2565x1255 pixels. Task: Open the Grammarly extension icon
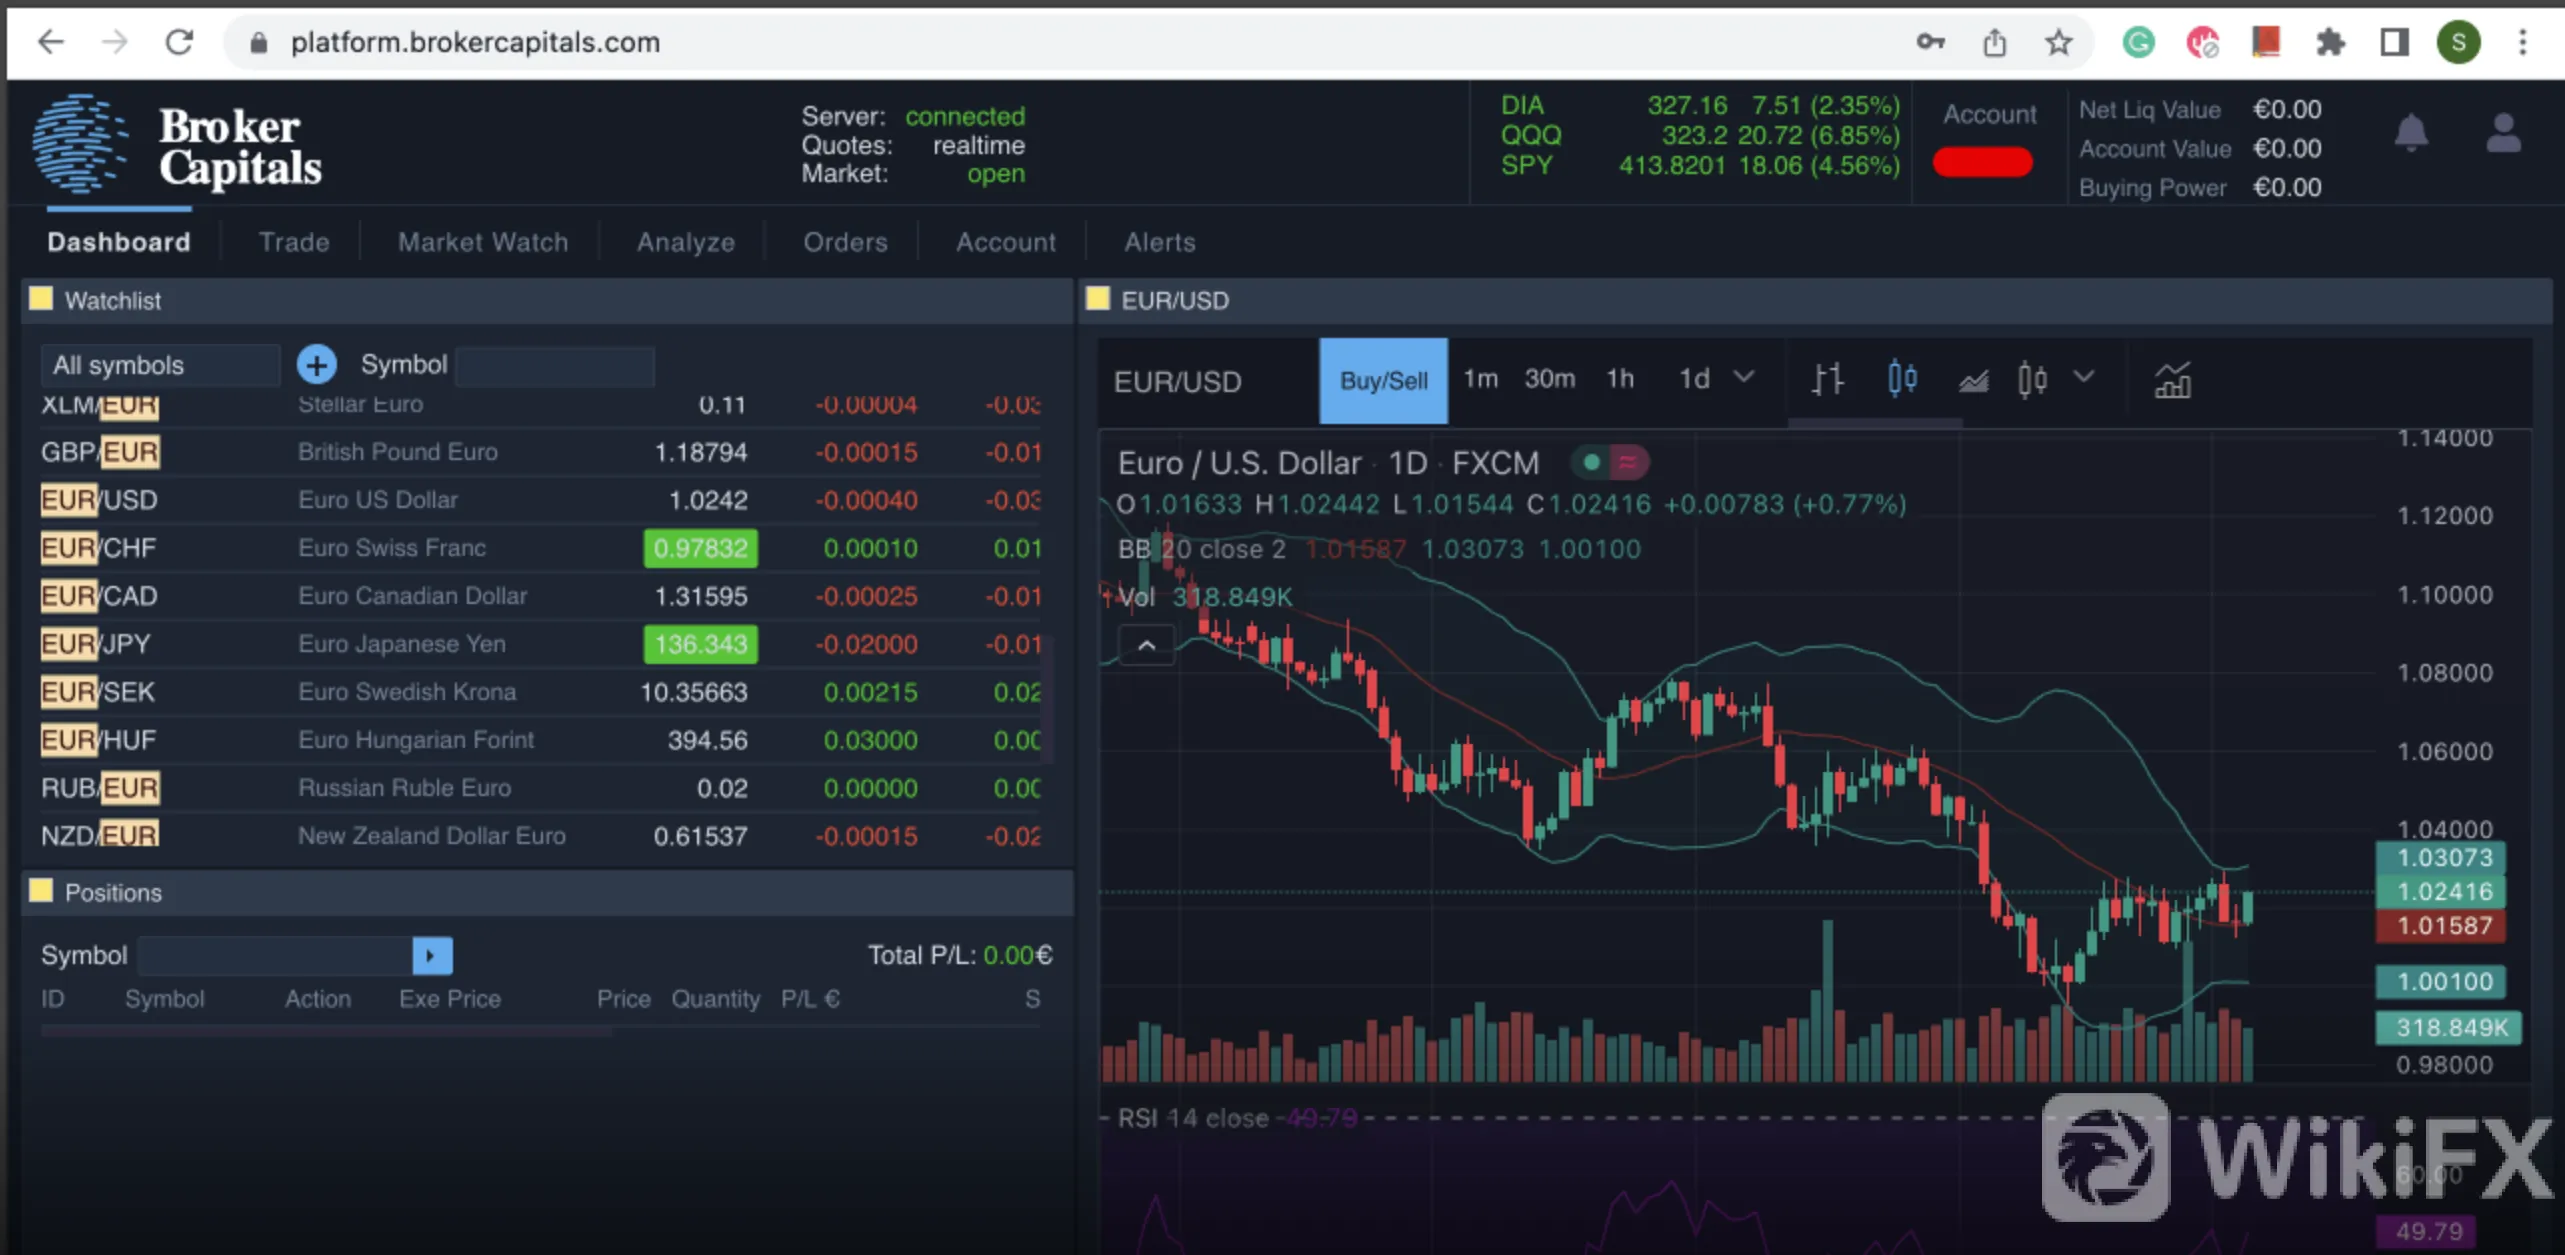point(2138,42)
